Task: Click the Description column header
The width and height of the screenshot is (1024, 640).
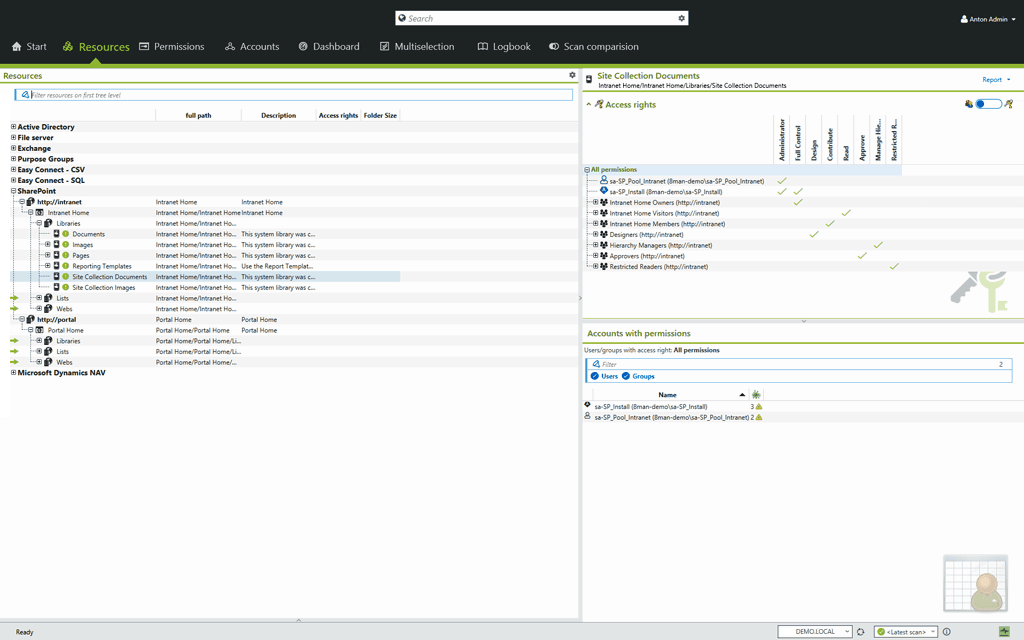Action: click(278, 115)
